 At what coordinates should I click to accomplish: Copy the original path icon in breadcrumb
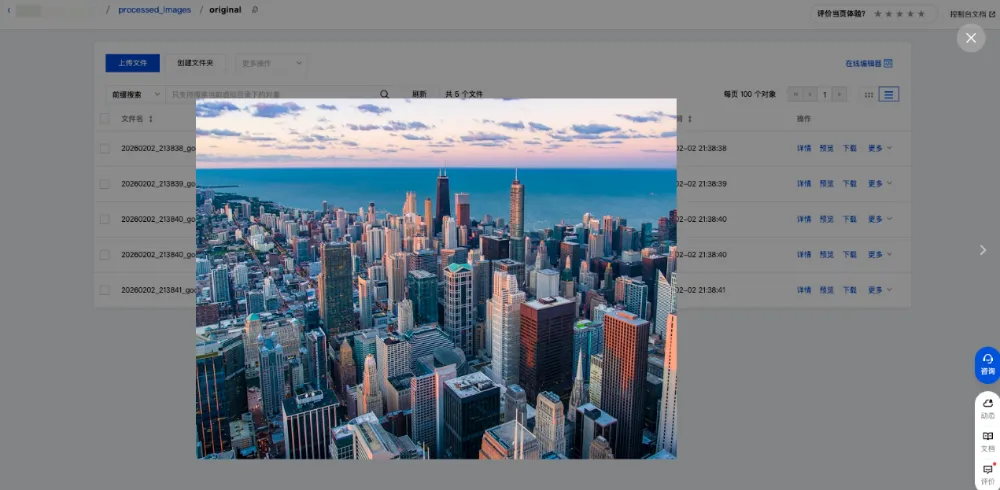(x=255, y=10)
